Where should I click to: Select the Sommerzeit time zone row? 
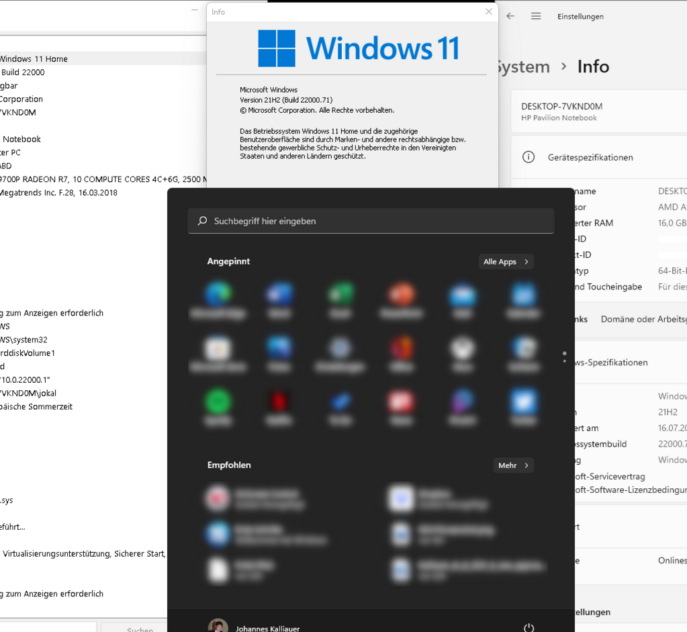36,406
